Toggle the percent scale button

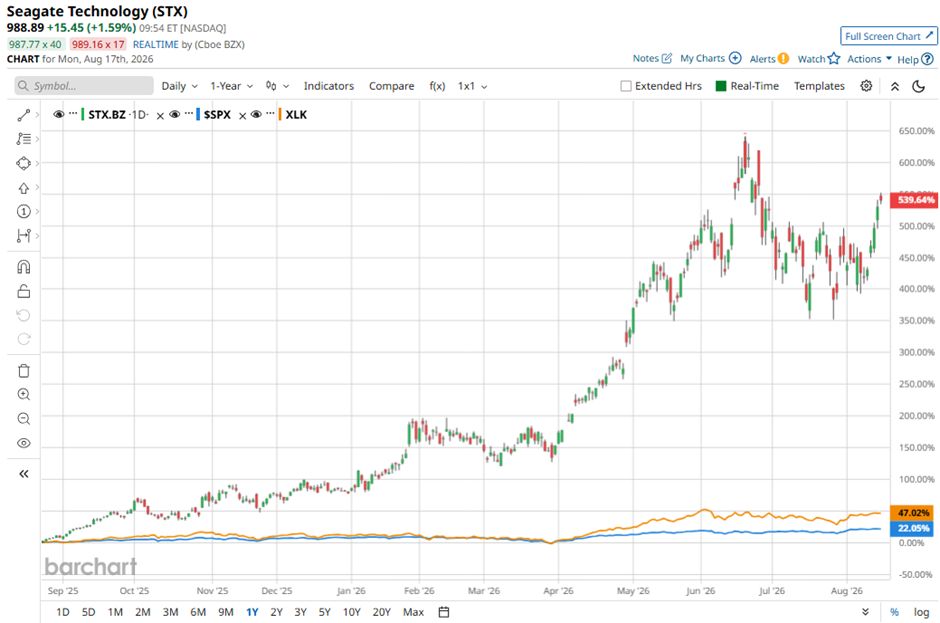[894, 612]
